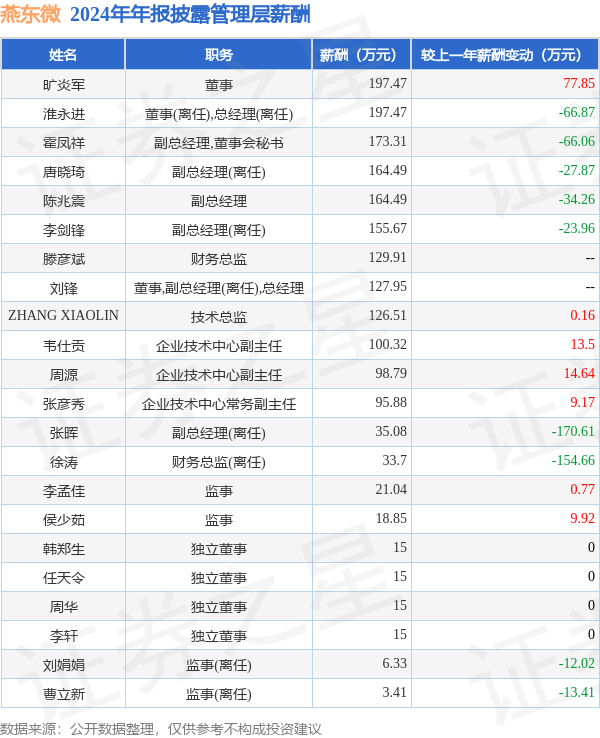Click position 技术总监

pyautogui.click(x=219, y=317)
